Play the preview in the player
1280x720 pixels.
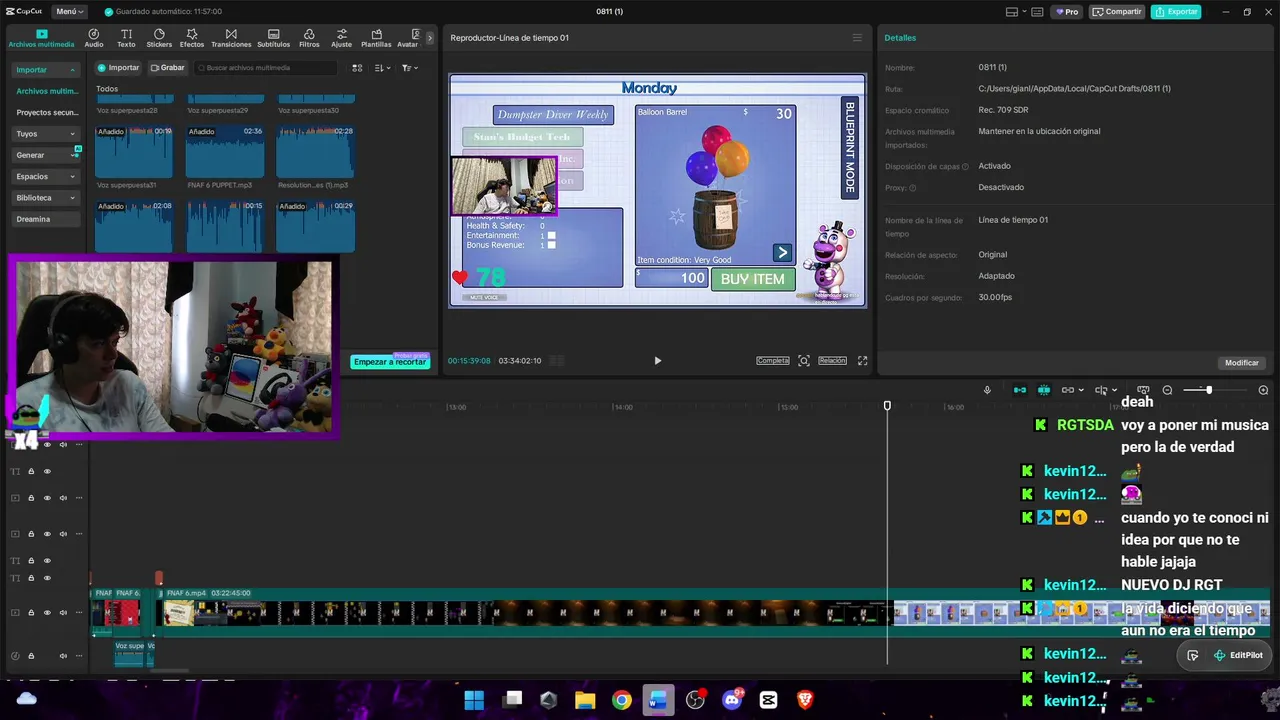tap(657, 361)
